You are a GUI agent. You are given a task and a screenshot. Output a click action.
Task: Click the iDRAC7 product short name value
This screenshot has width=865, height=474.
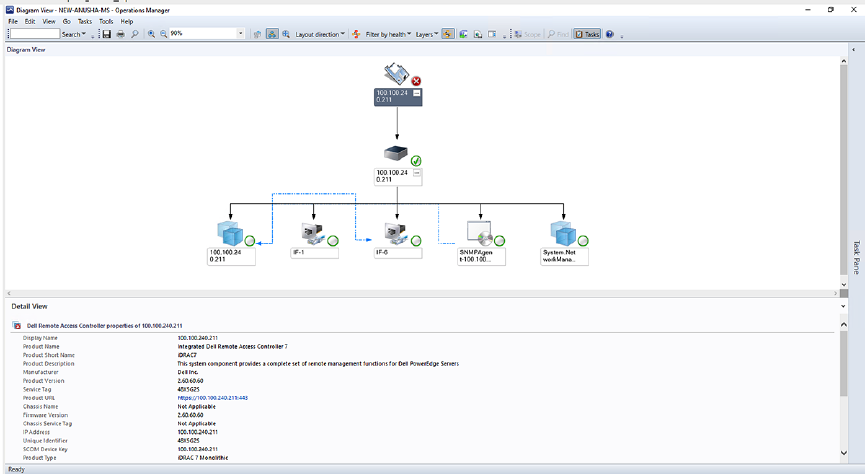point(187,355)
